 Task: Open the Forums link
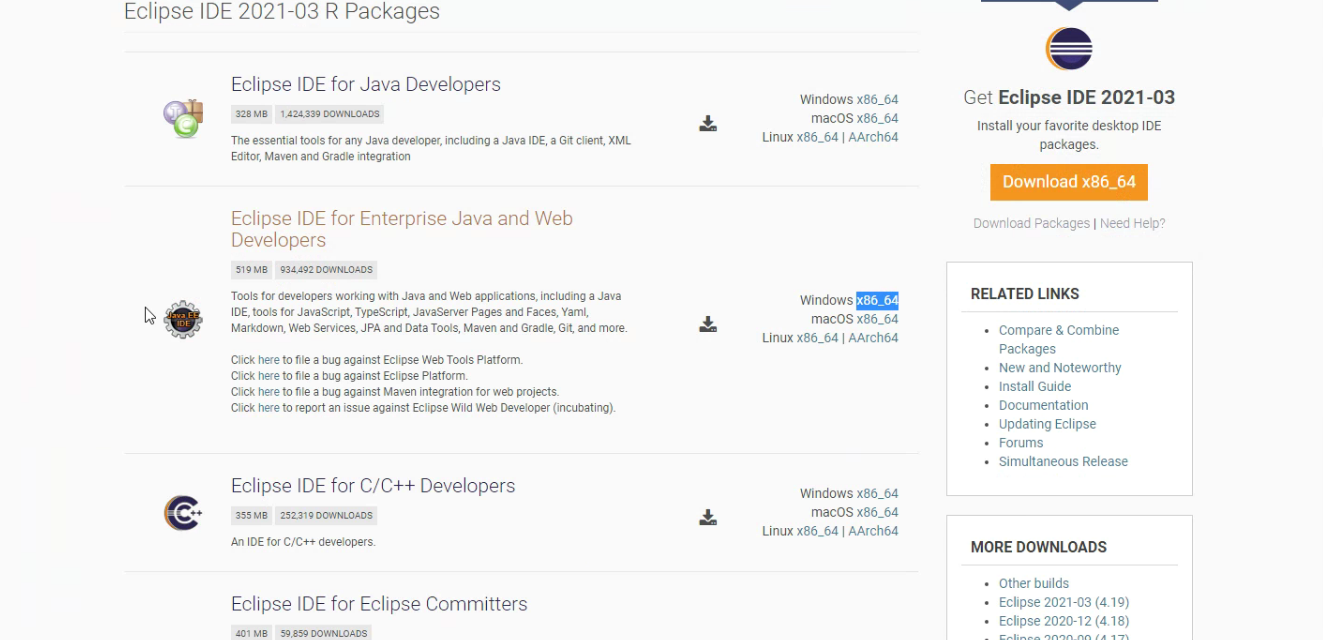[1021, 442]
